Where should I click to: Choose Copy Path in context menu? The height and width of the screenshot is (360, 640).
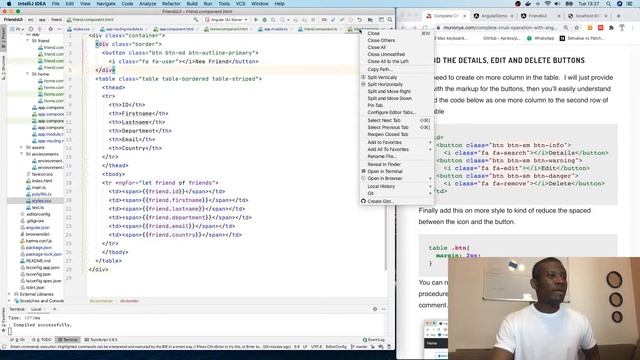click(396, 69)
